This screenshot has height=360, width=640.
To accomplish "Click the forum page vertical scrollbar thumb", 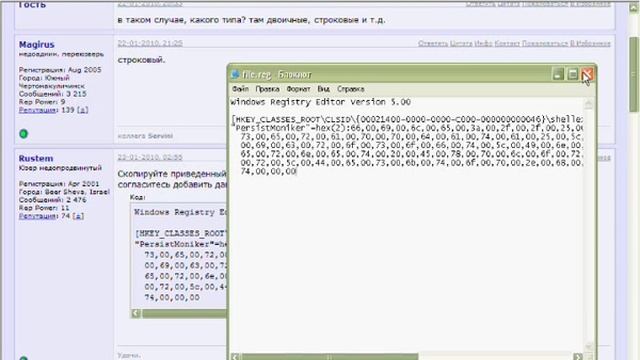I will tap(634, 74).
